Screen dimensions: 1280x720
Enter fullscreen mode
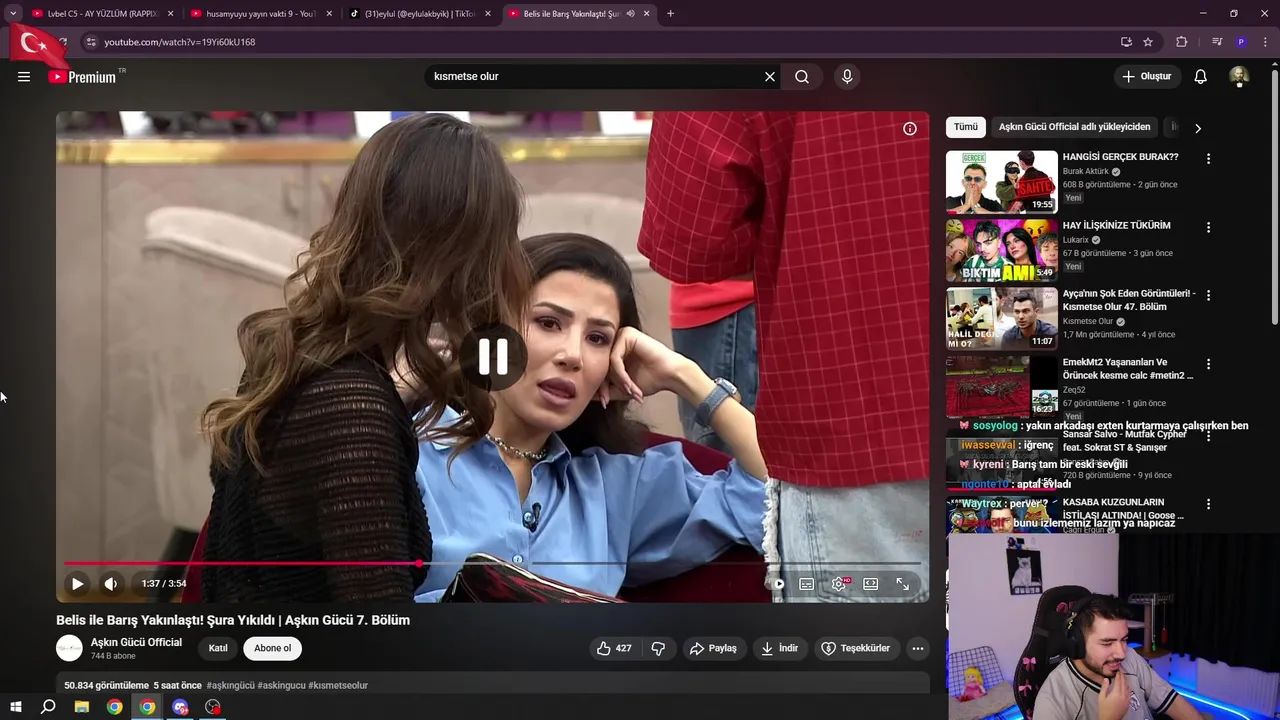[x=903, y=583]
